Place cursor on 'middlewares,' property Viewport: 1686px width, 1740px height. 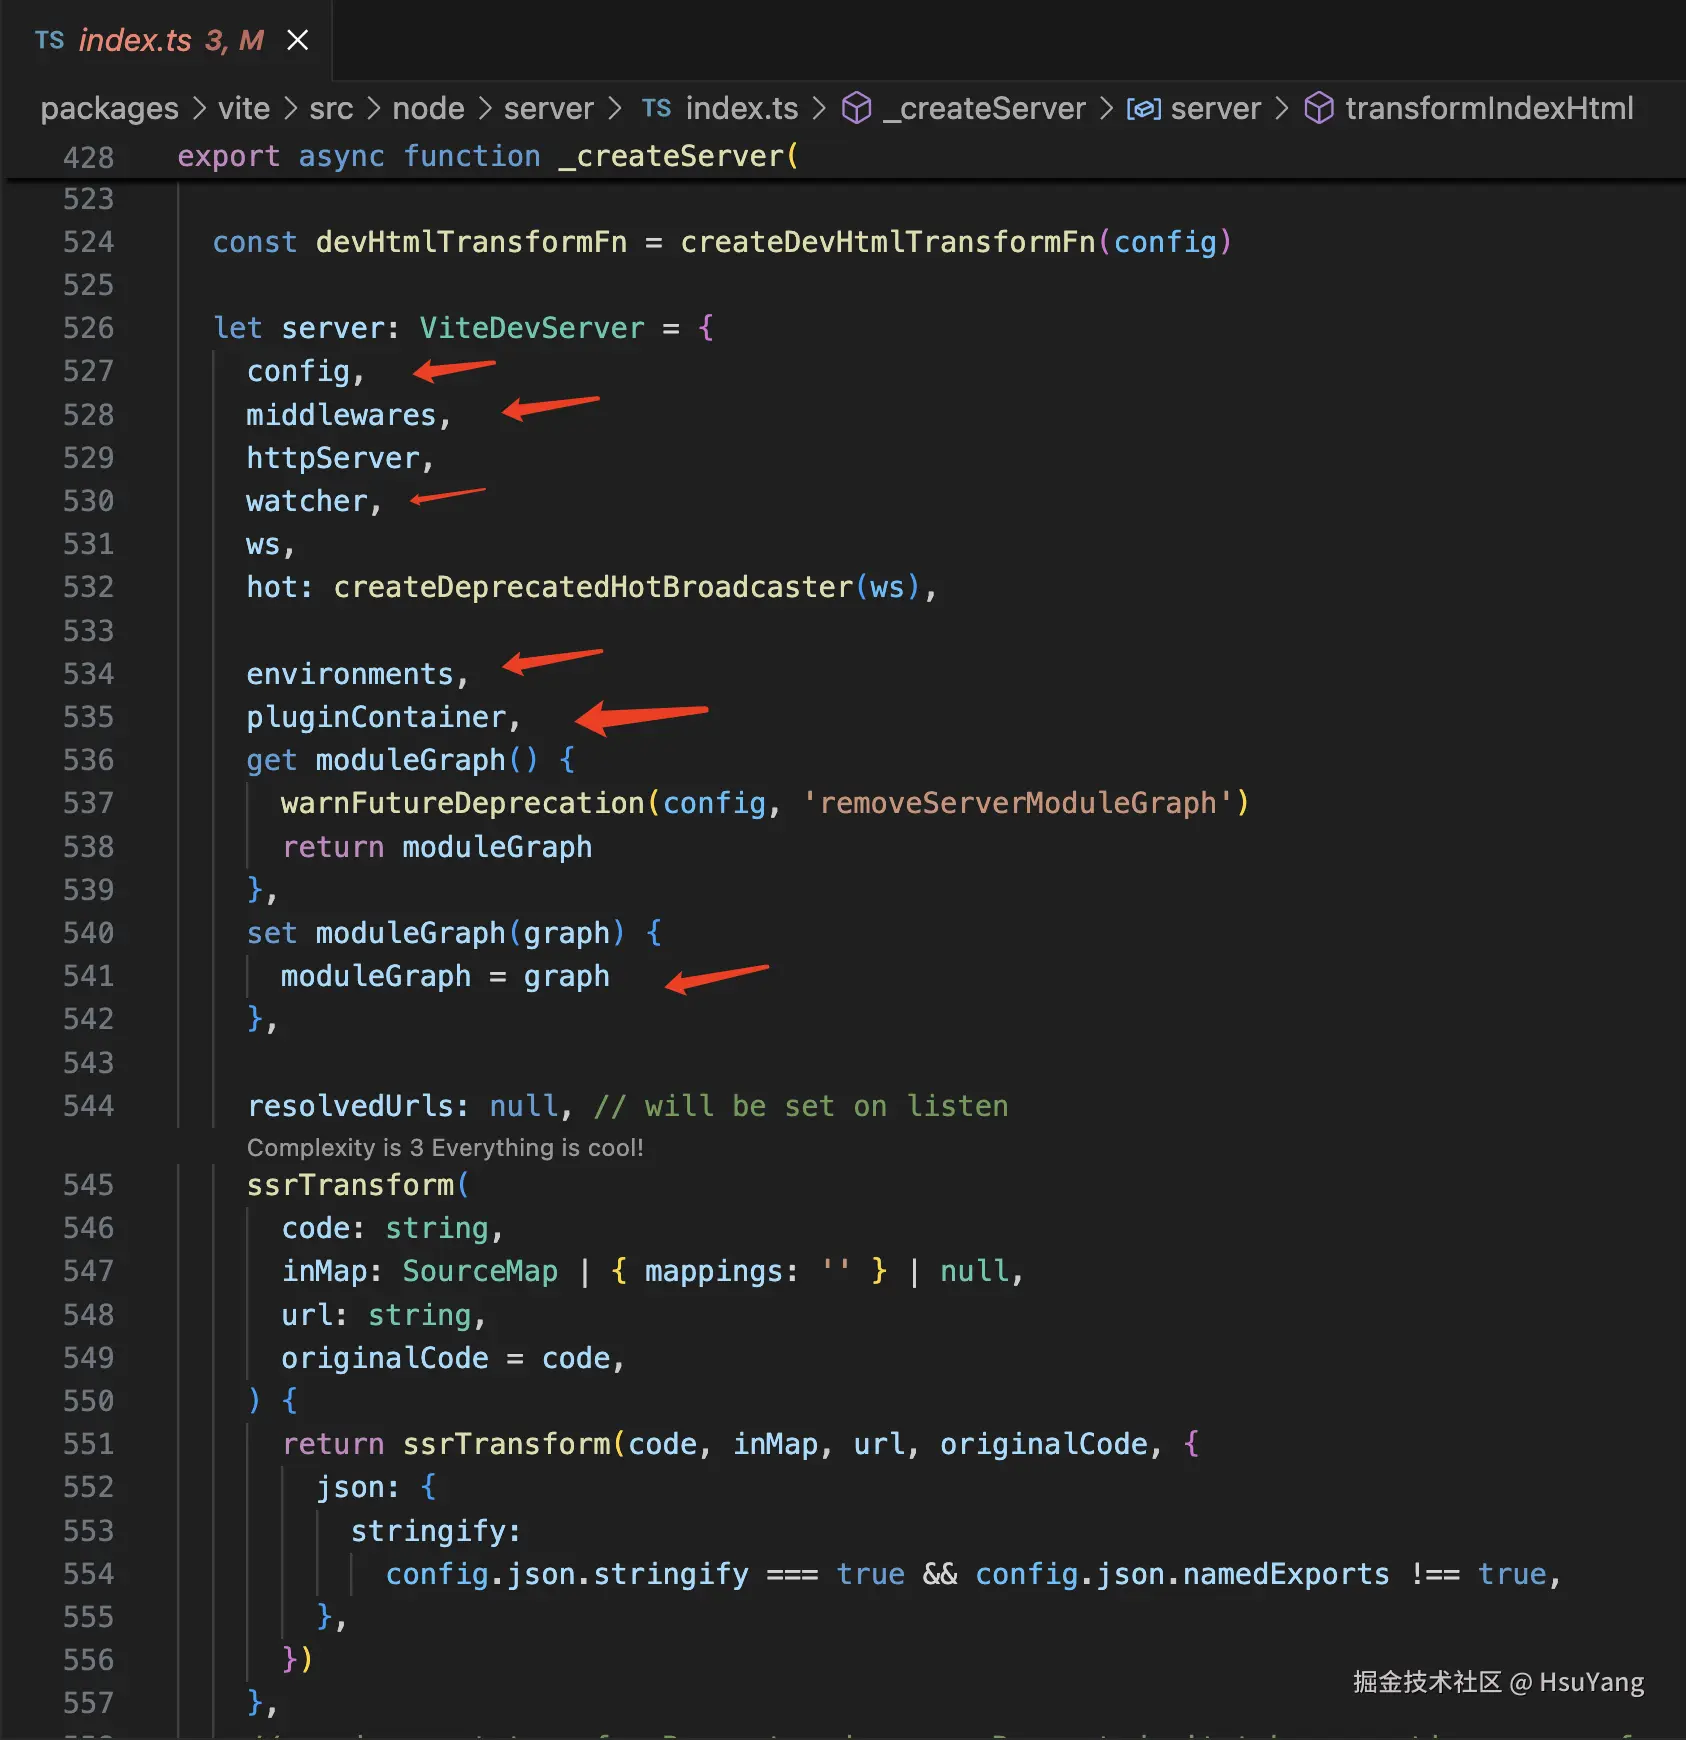[349, 415]
